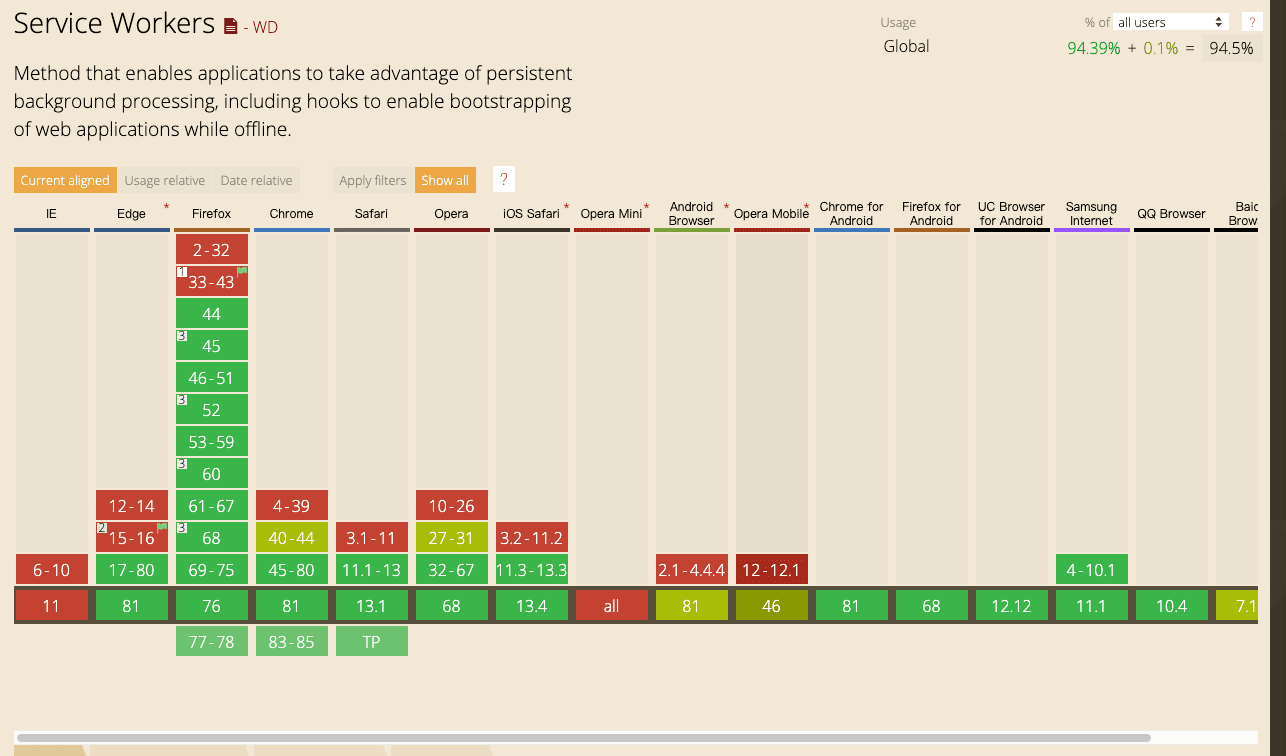Click Firefox 53-59 cell
Screen dimensions: 1286x756
[212, 442]
